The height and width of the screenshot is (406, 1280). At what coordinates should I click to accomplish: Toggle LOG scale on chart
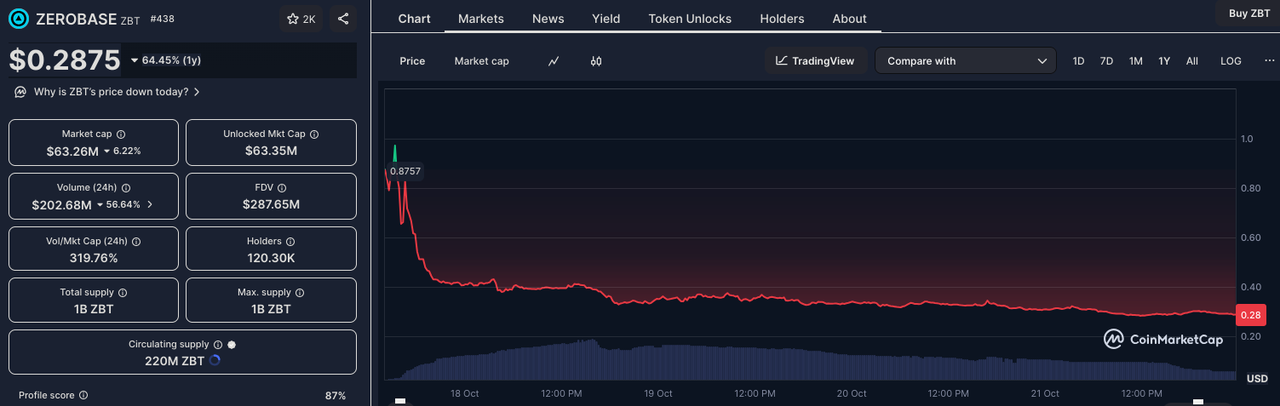point(1231,61)
